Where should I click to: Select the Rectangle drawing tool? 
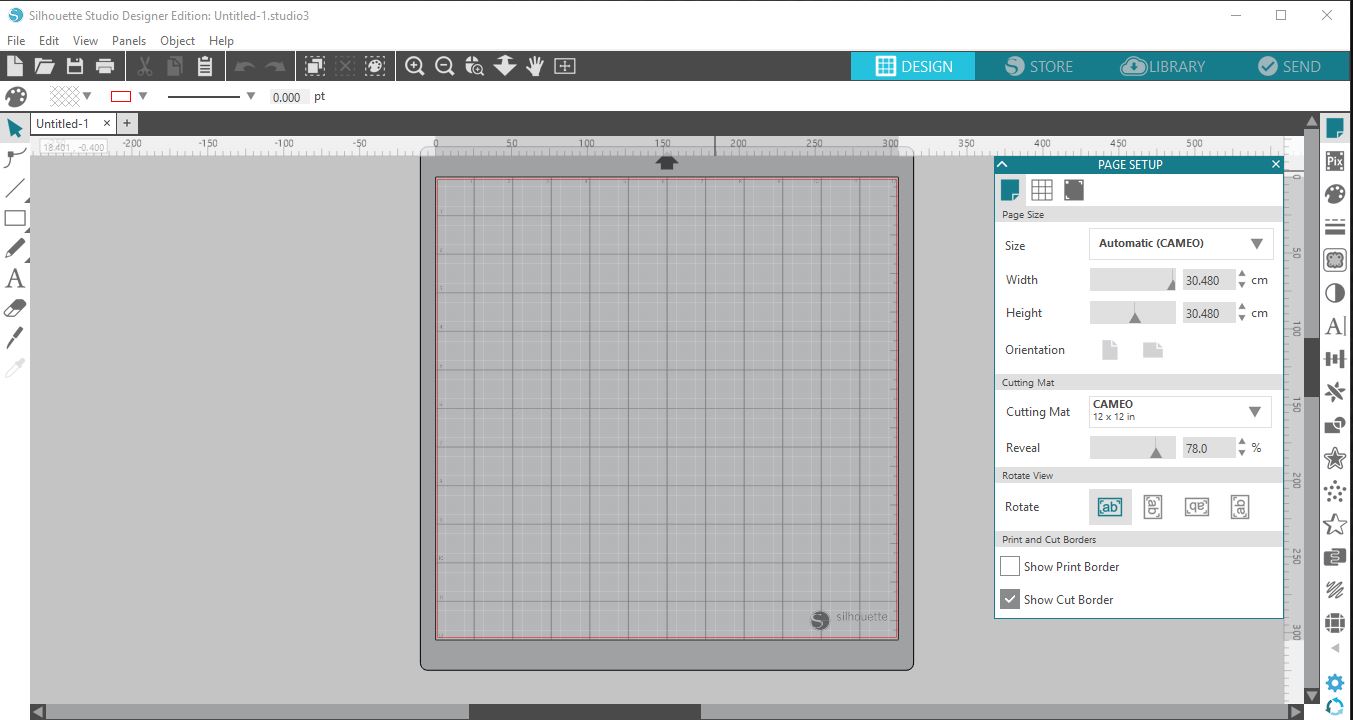(x=15, y=218)
